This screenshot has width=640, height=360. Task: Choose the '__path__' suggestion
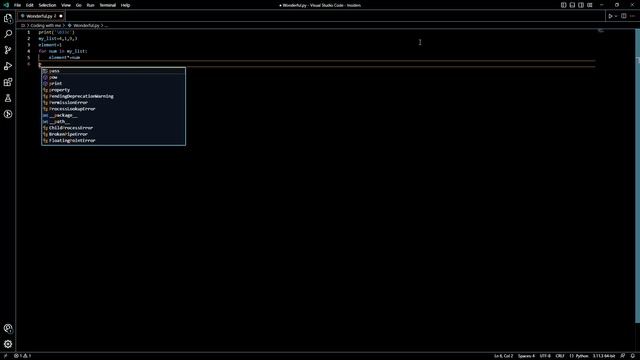[x=113, y=122]
